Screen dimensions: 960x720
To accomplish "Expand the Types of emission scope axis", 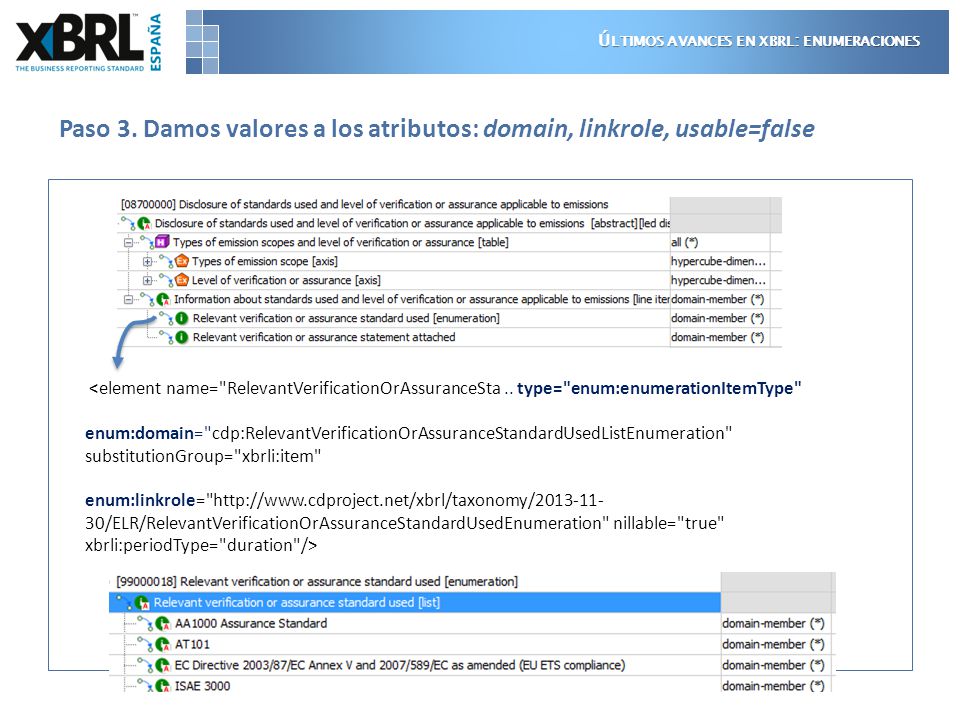I will coord(147,261).
